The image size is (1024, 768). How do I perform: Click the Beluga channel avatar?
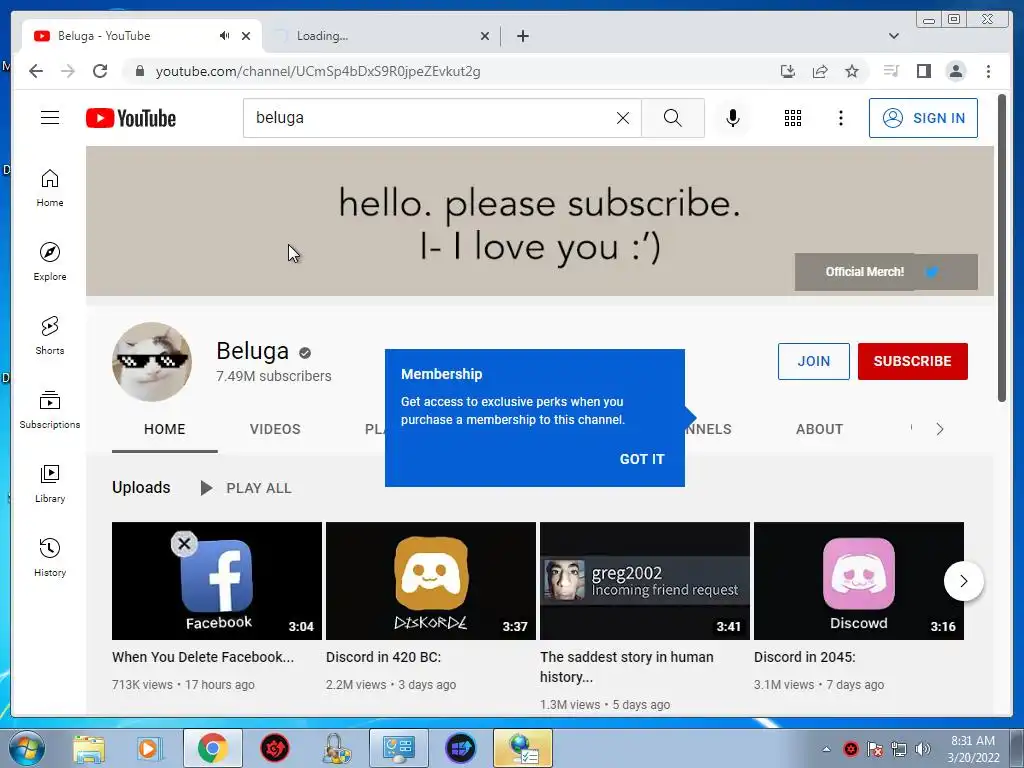pos(152,361)
